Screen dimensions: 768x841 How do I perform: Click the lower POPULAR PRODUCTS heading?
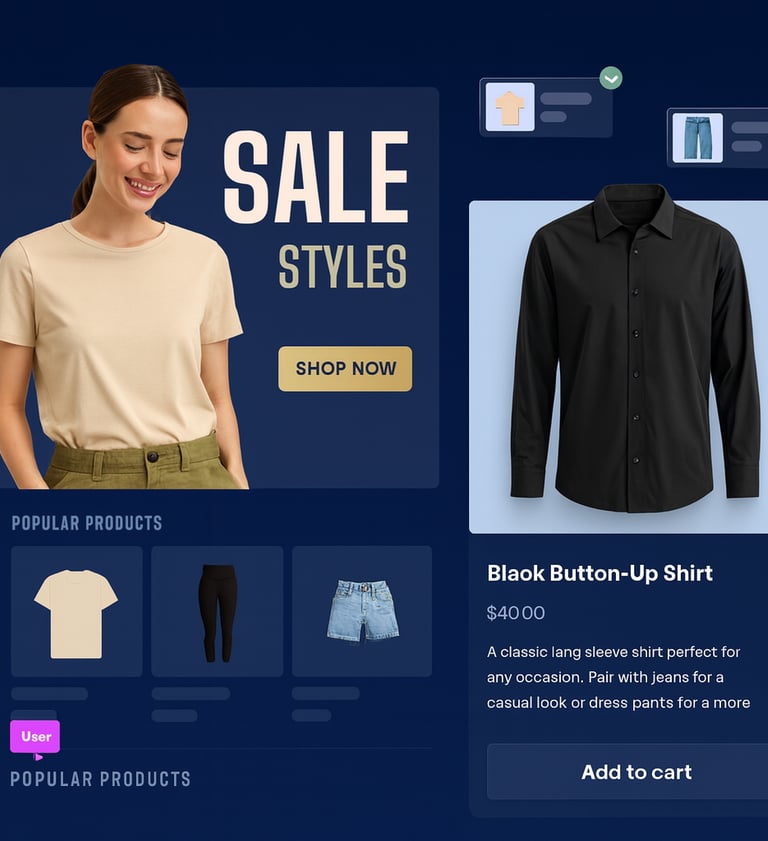[100, 779]
